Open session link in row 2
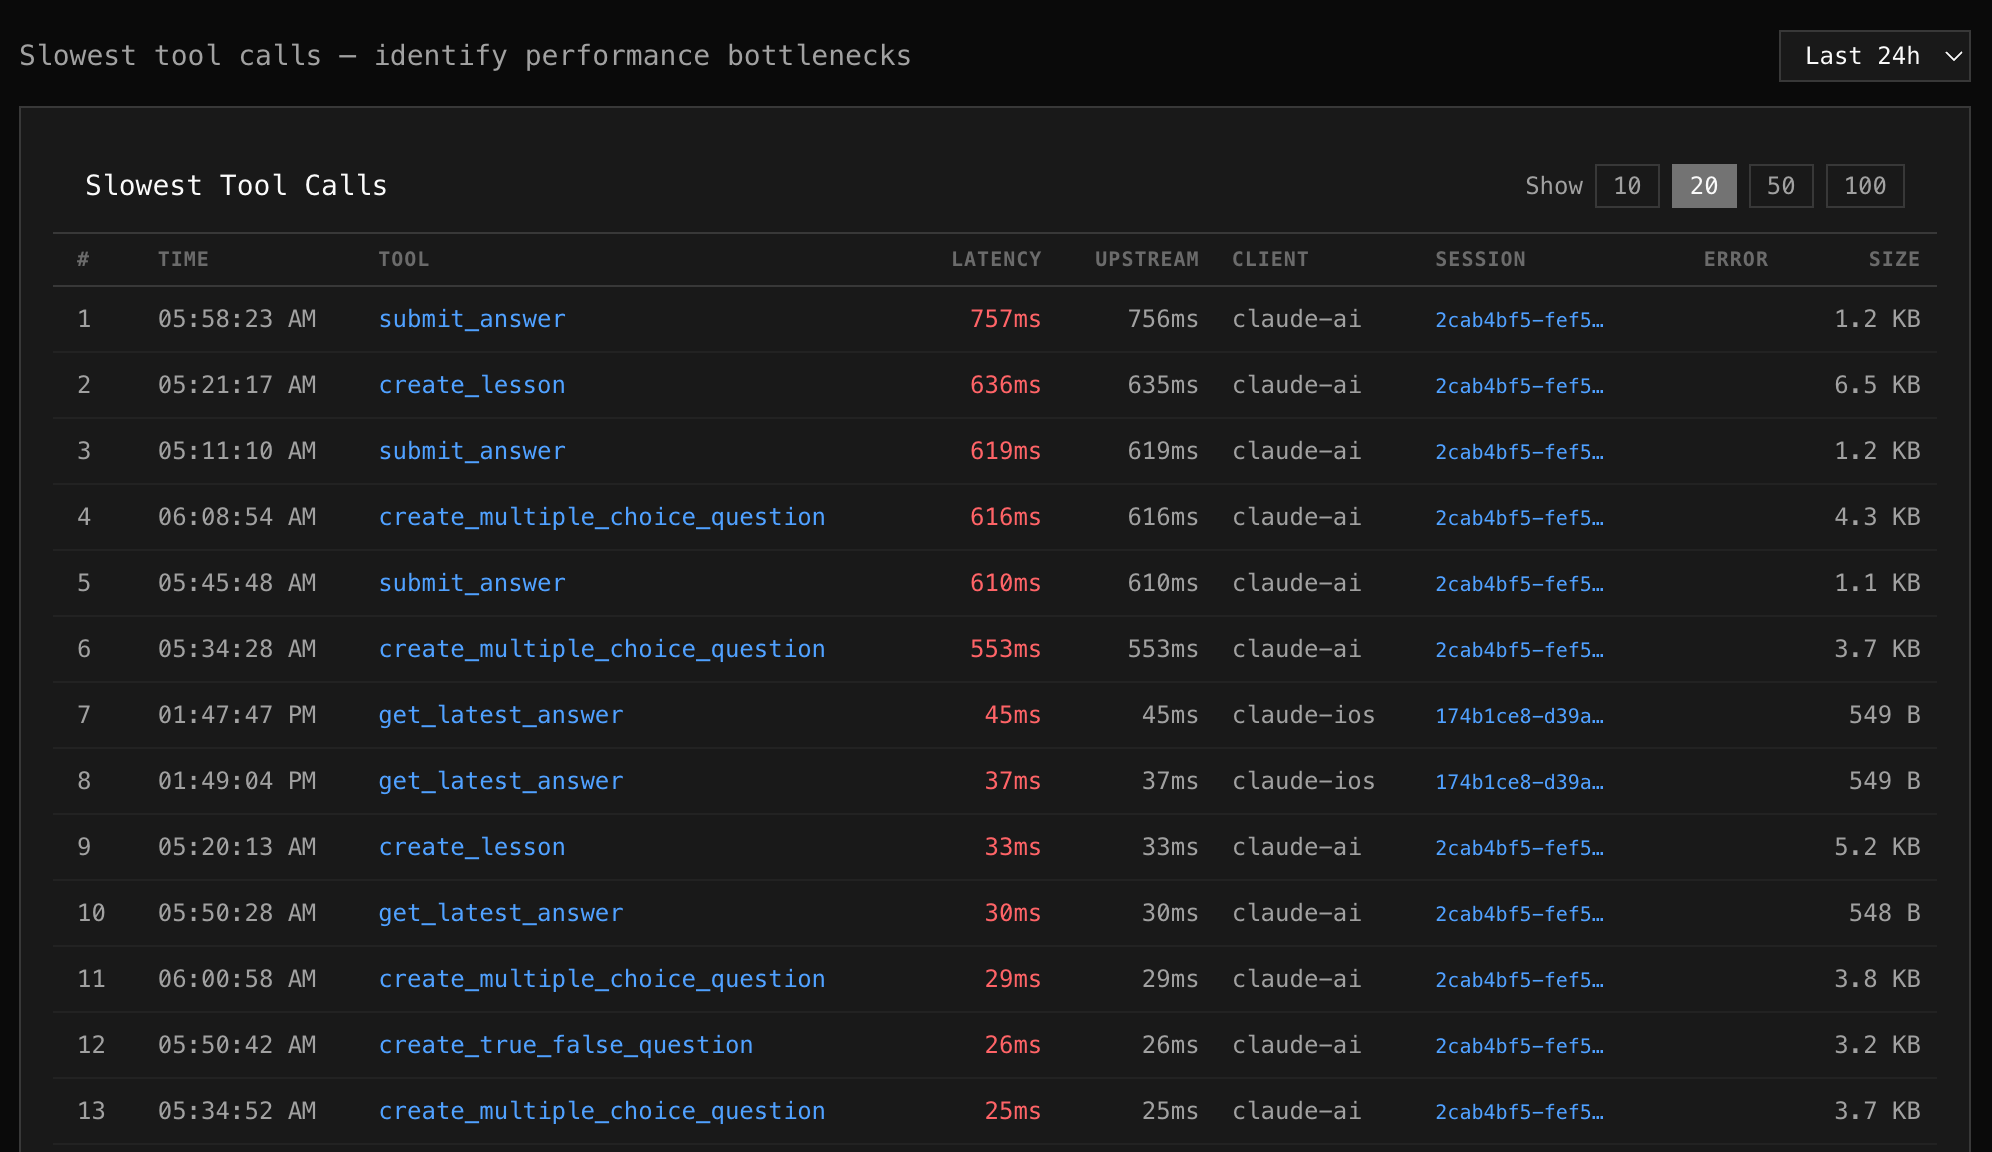Image resolution: width=1992 pixels, height=1152 pixels. pyautogui.click(x=1519, y=386)
